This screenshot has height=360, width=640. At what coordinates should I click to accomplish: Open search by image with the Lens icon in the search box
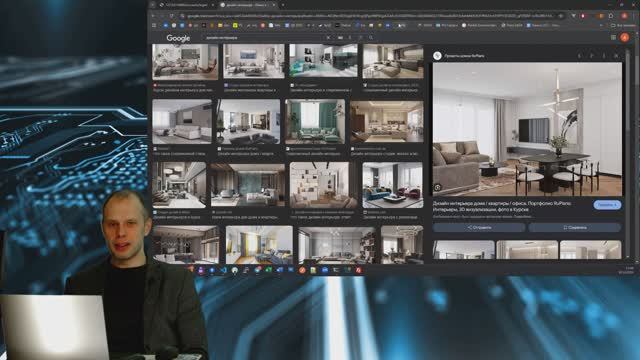point(360,38)
